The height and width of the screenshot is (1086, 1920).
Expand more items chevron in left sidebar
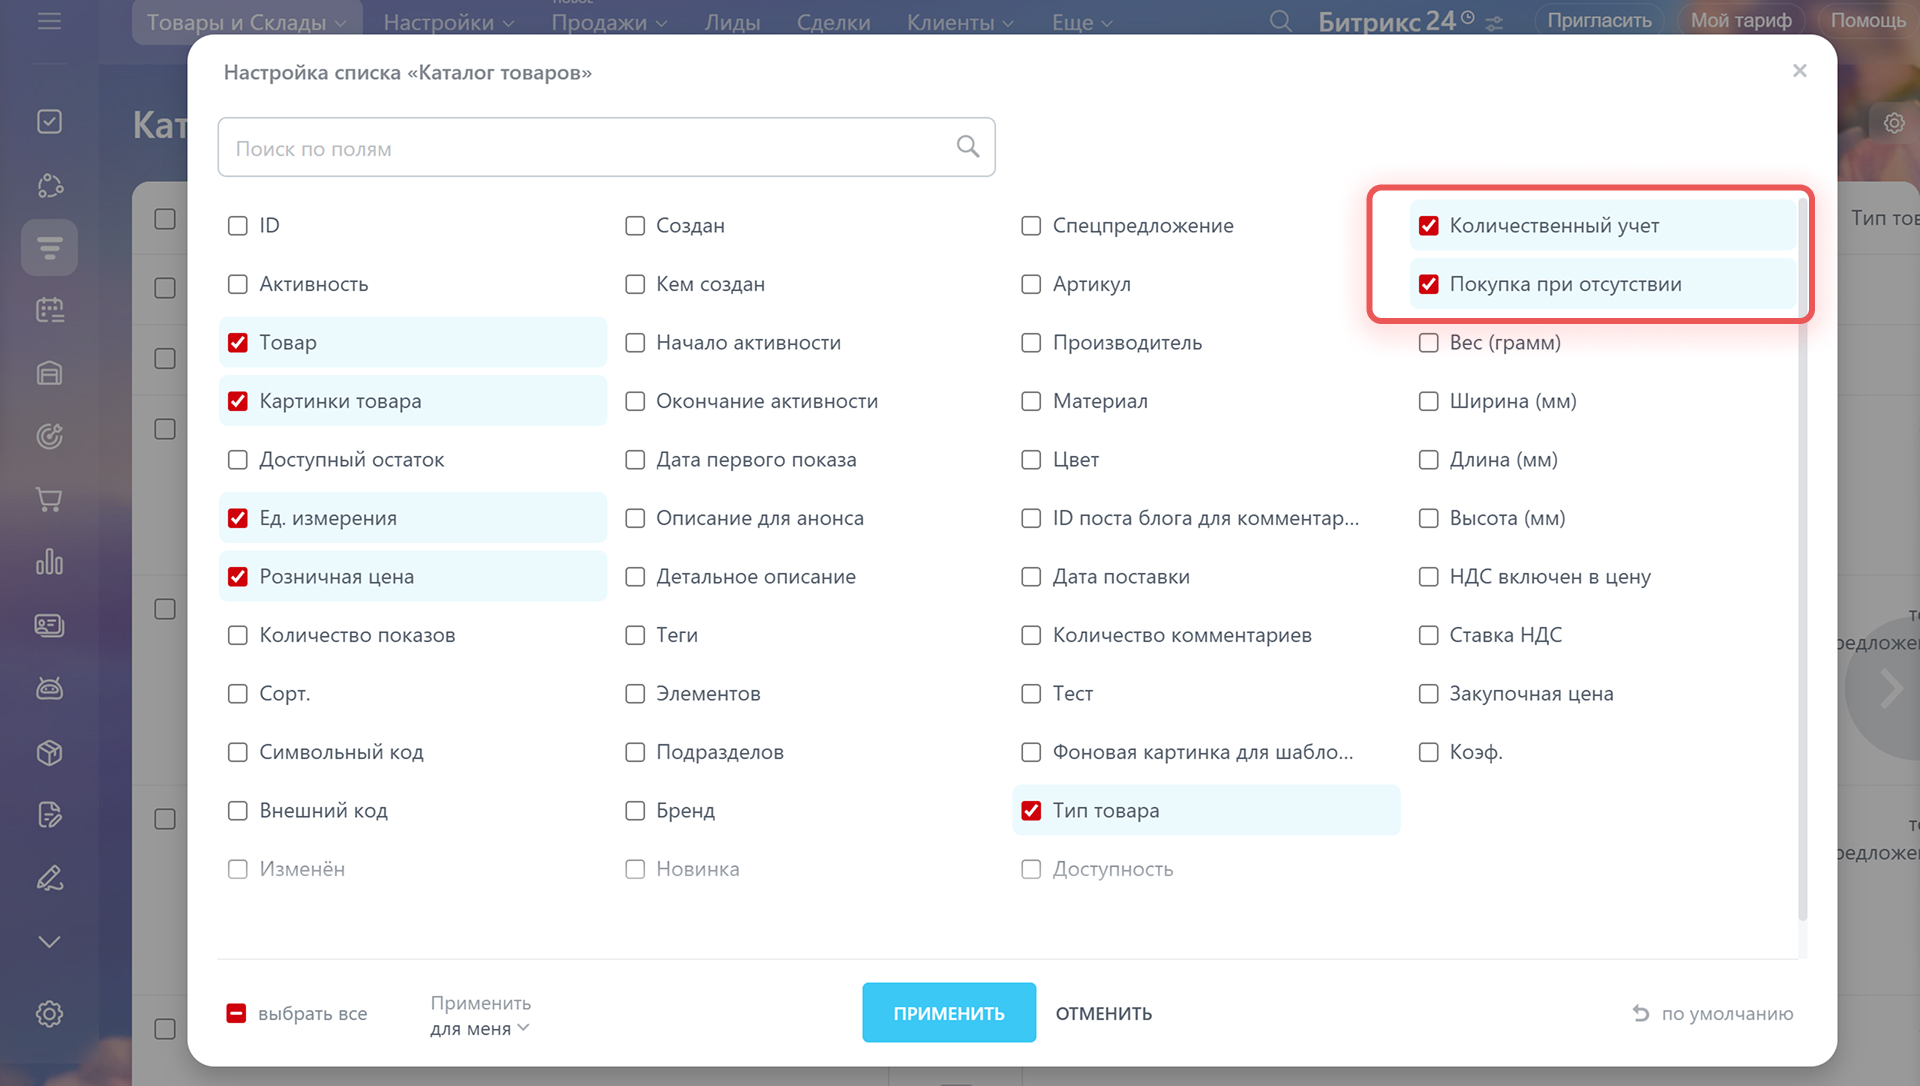49,942
